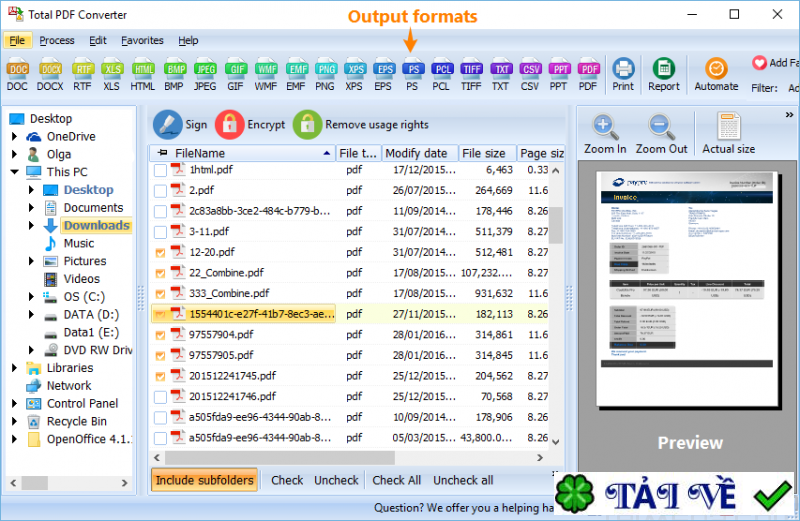Open the Edit menu

click(x=97, y=40)
